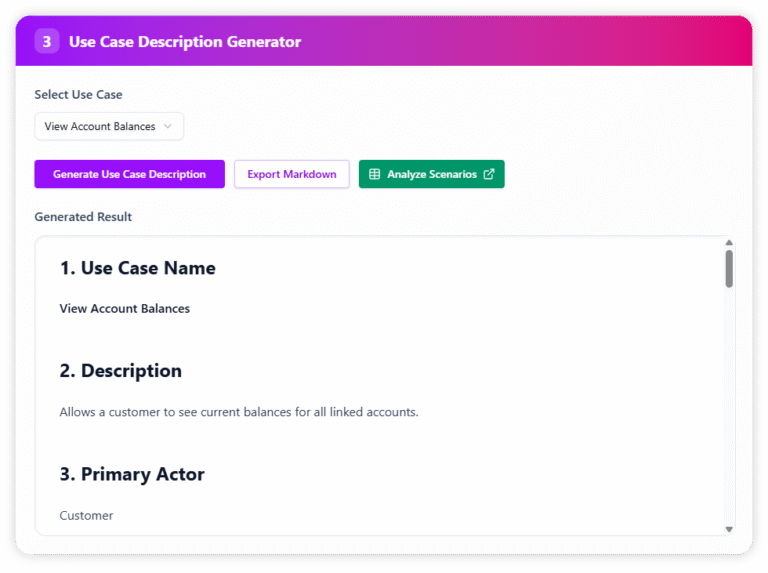The height and width of the screenshot is (573, 768).
Task: Click the scrollbar down arrow in results
Action: [729, 528]
